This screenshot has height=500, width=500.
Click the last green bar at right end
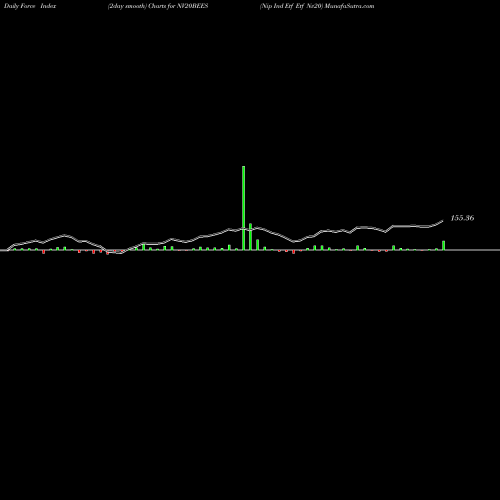point(444,245)
